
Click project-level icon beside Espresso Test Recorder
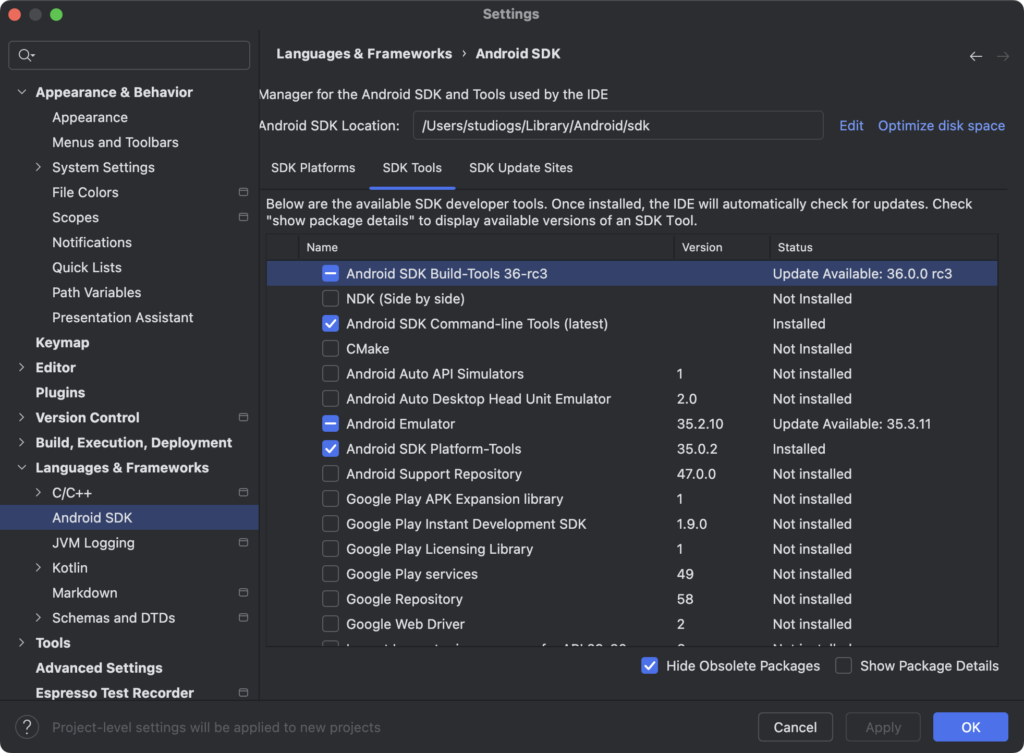(x=244, y=693)
